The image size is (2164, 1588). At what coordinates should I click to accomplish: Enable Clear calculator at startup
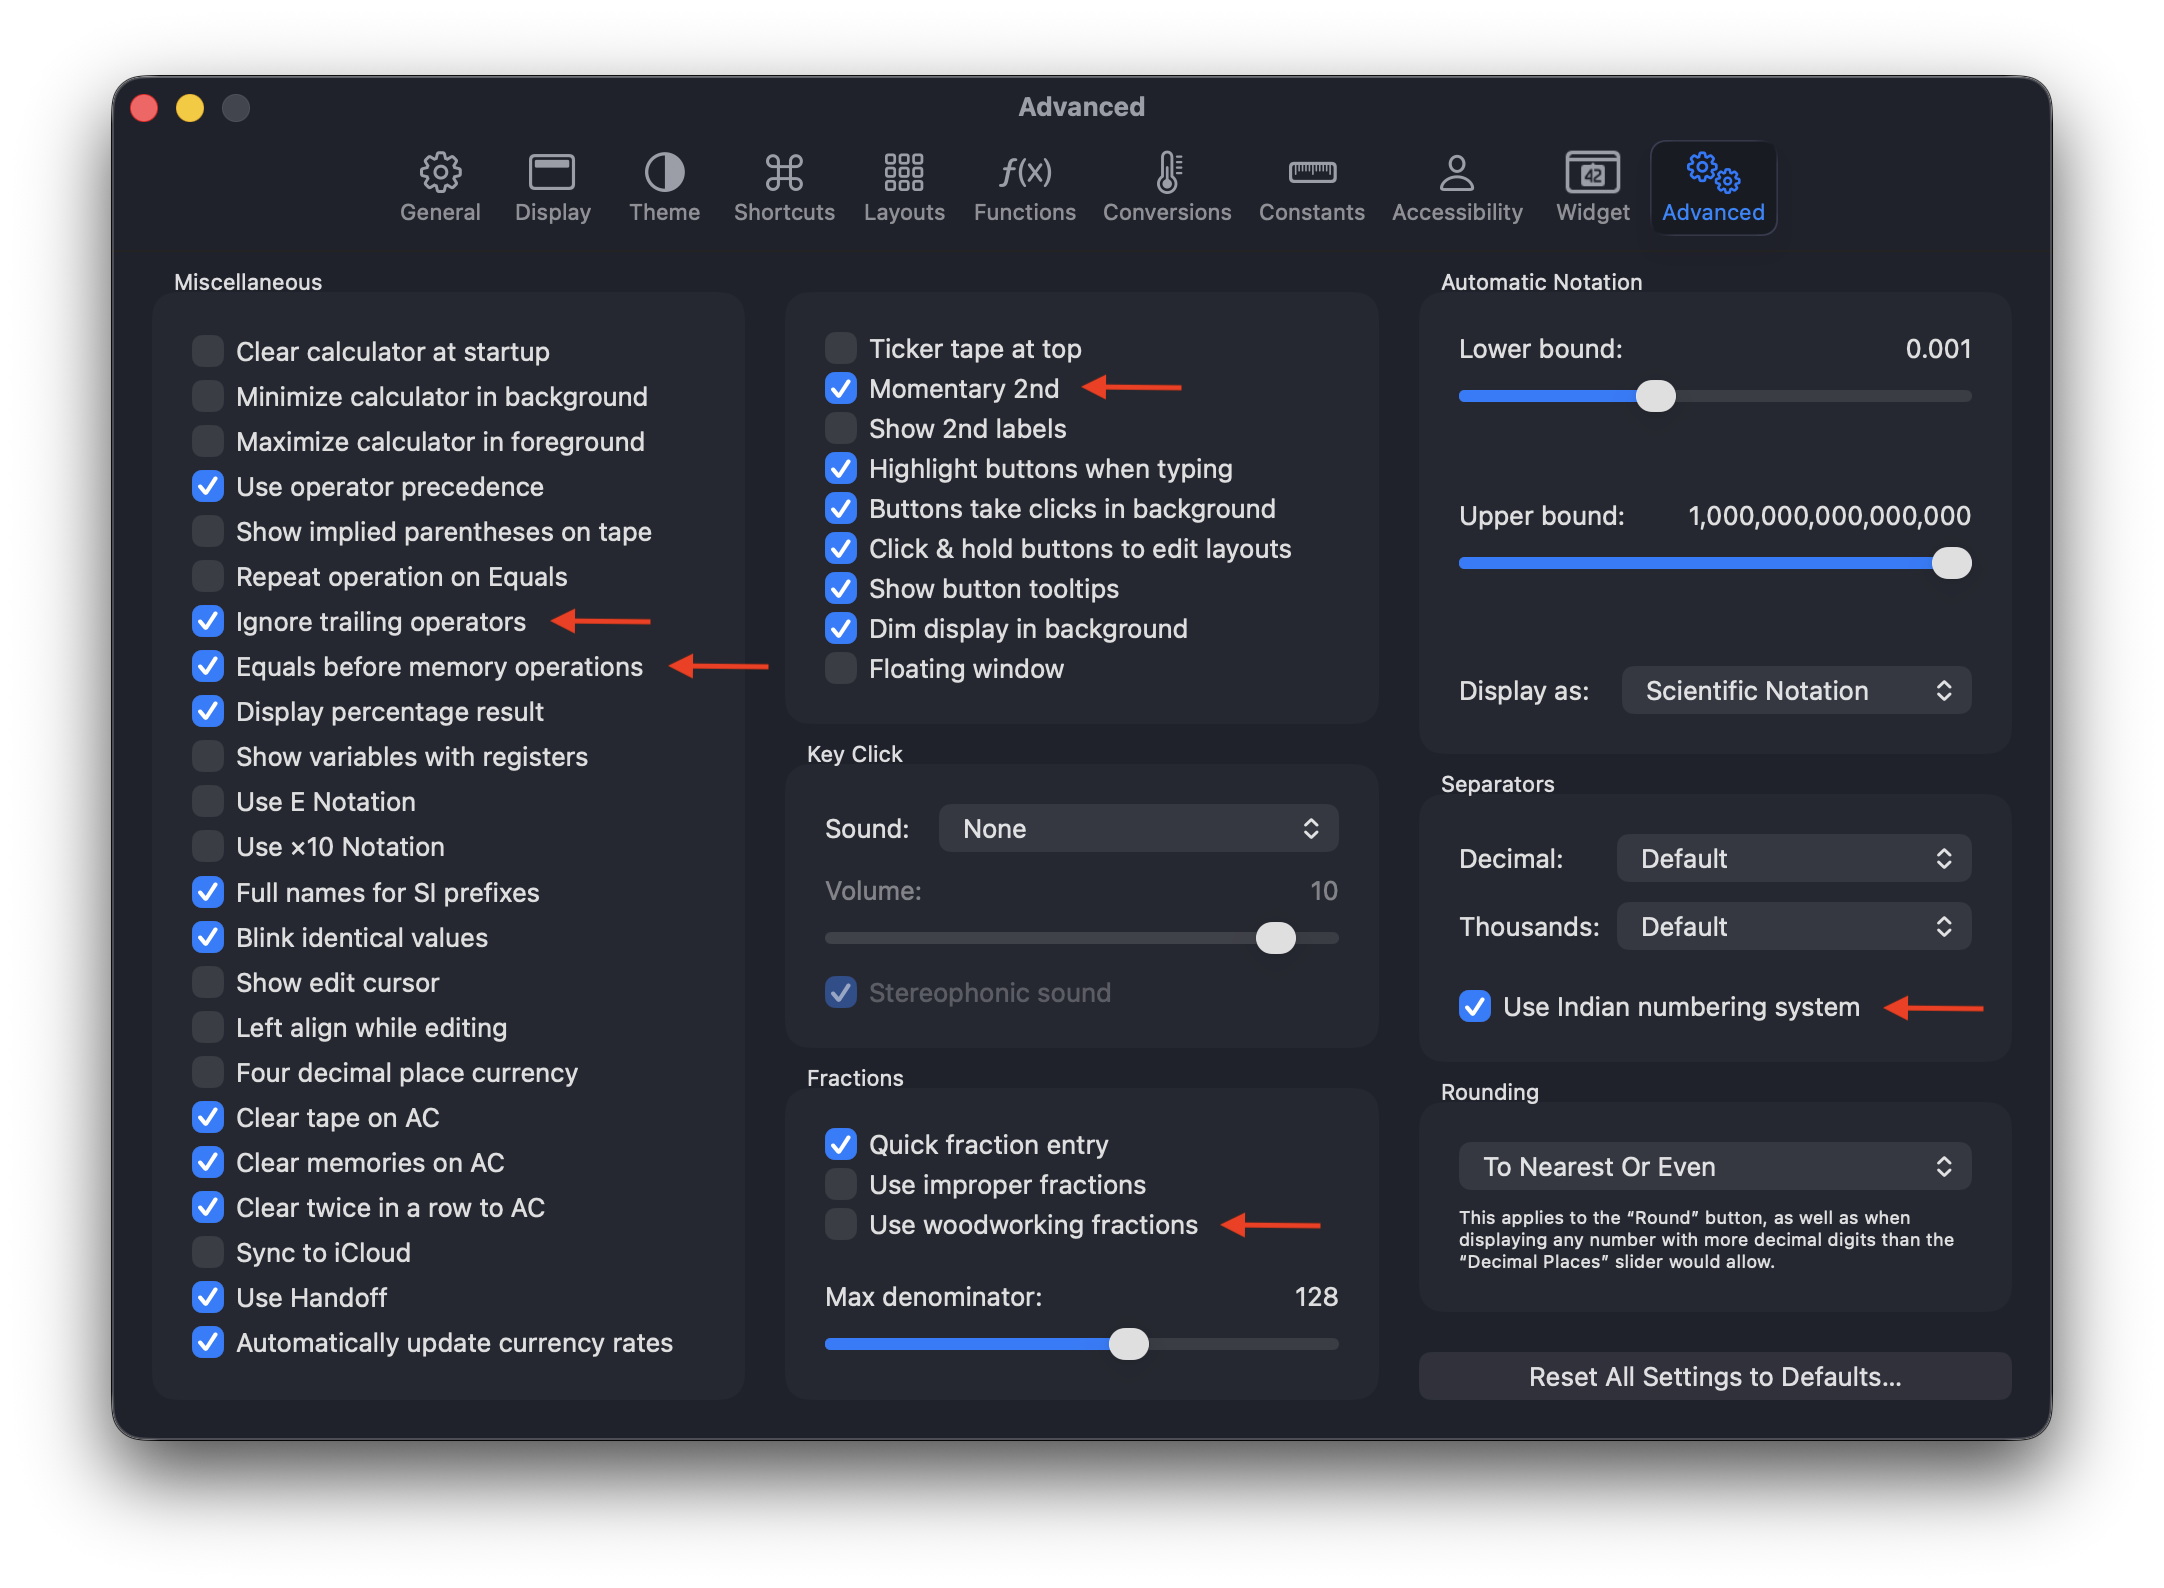pyautogui.click(x=208, y=351)
